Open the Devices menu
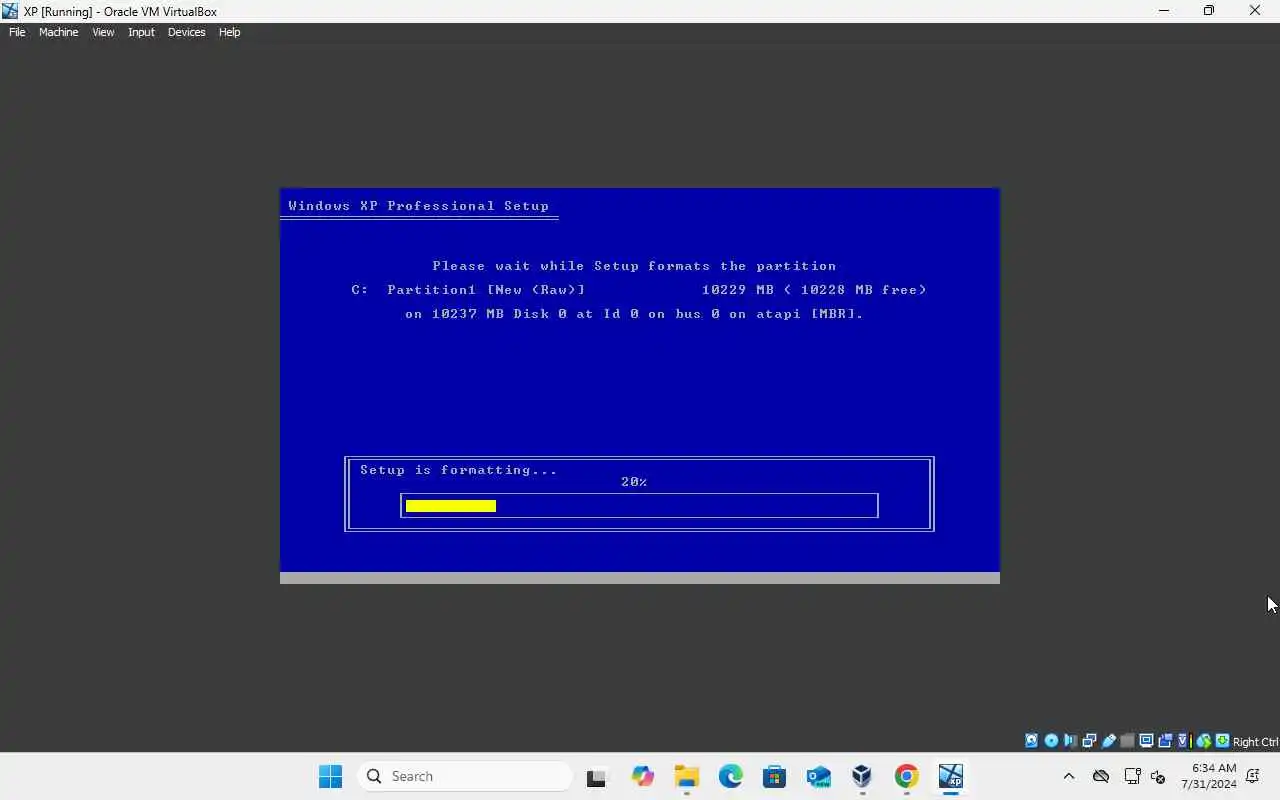The width and height of the screenshot is (1280, 800). coord(186,32)
